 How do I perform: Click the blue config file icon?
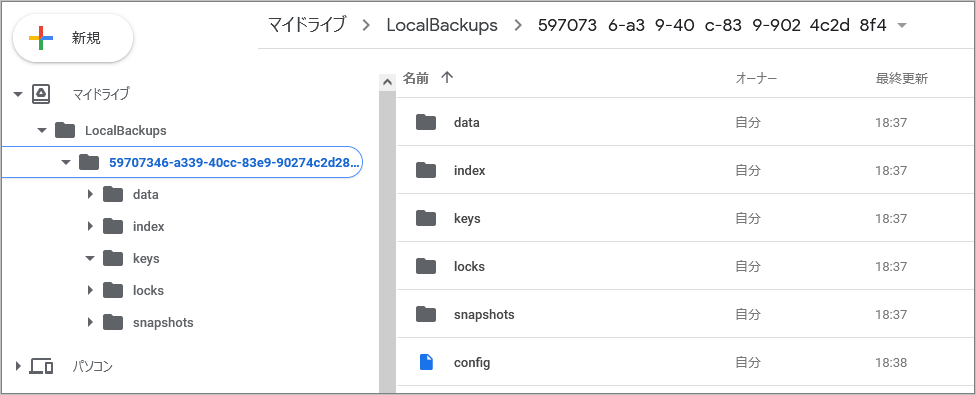pyautogui.click(x=426, y=361)
